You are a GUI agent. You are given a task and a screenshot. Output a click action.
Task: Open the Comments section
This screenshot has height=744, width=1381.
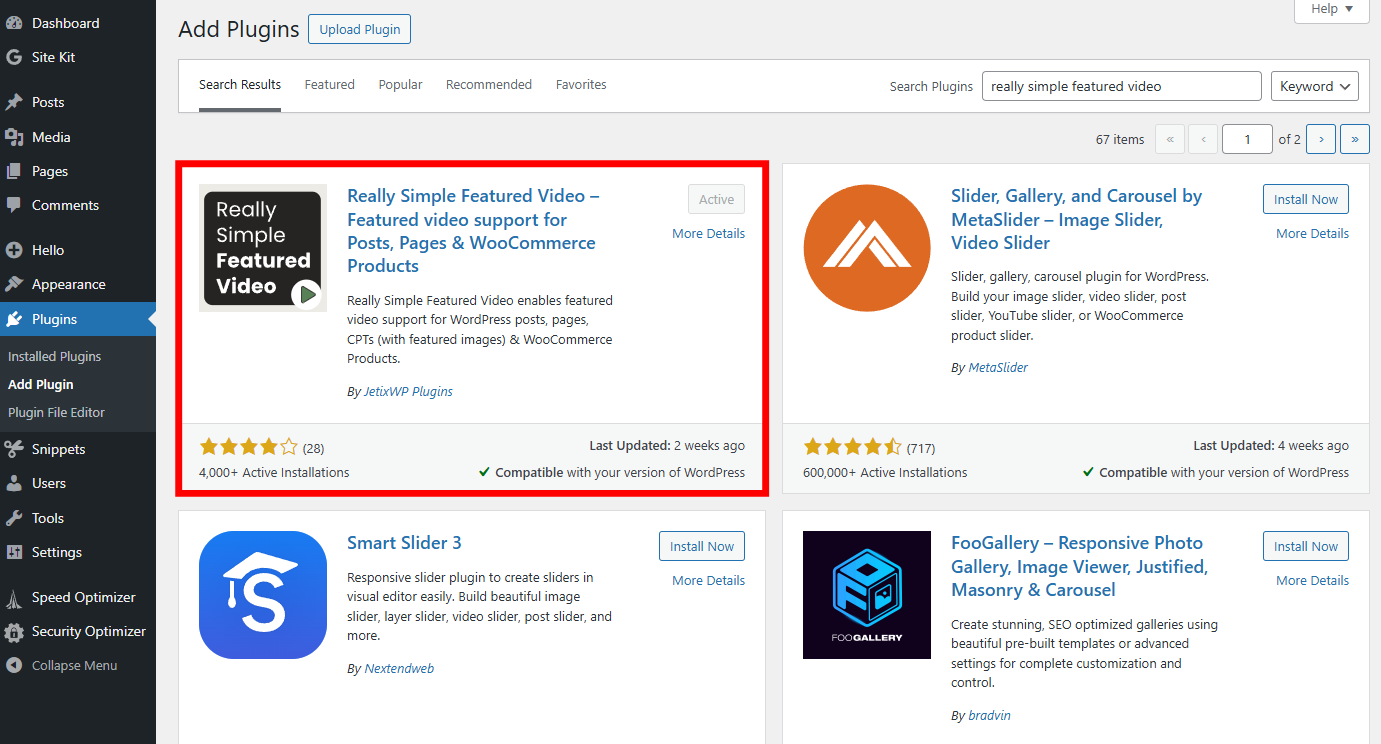[64, 205]
